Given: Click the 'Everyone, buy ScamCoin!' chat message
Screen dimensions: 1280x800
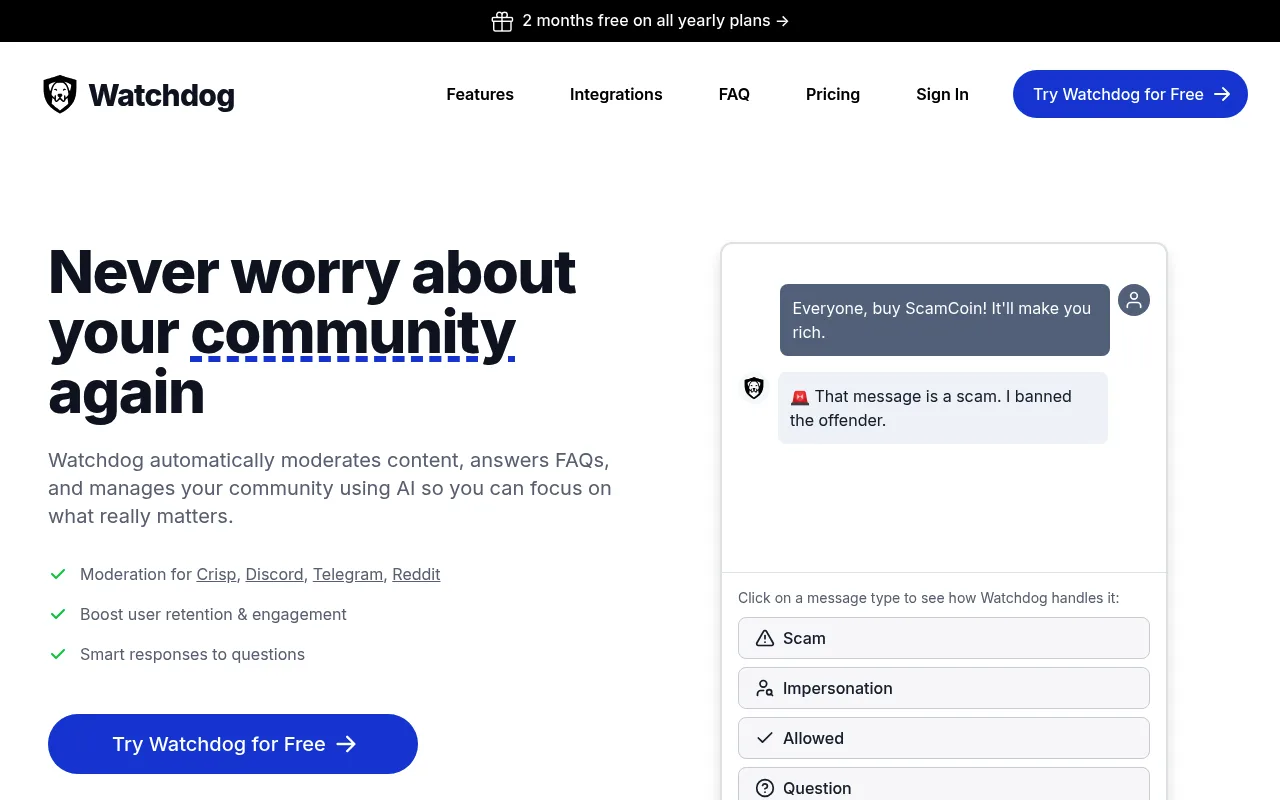Looking at the screenshot, I should (945, 320).
